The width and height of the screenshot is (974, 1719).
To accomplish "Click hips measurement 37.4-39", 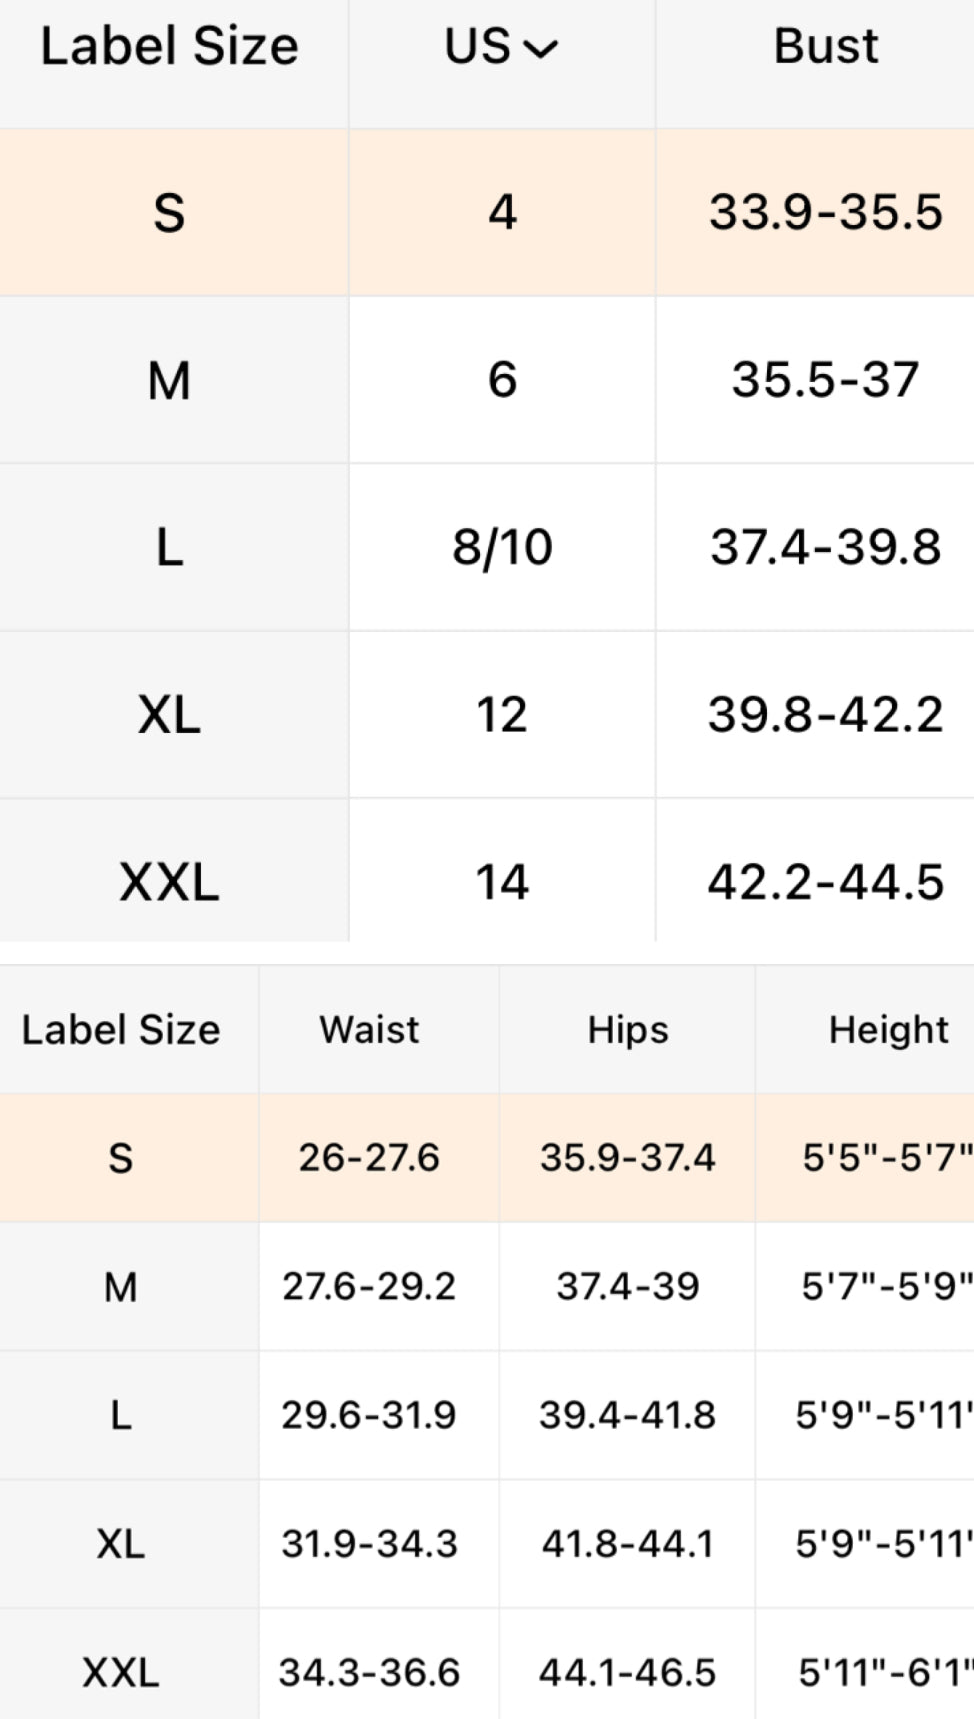I will pos(627,1286).
